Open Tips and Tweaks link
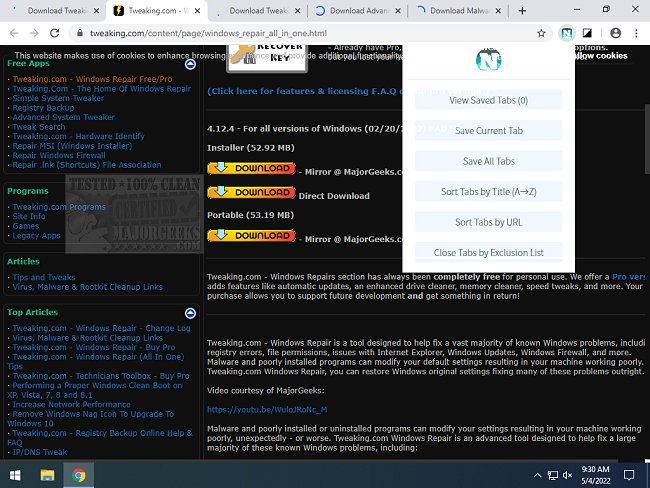 click(44, 277)
